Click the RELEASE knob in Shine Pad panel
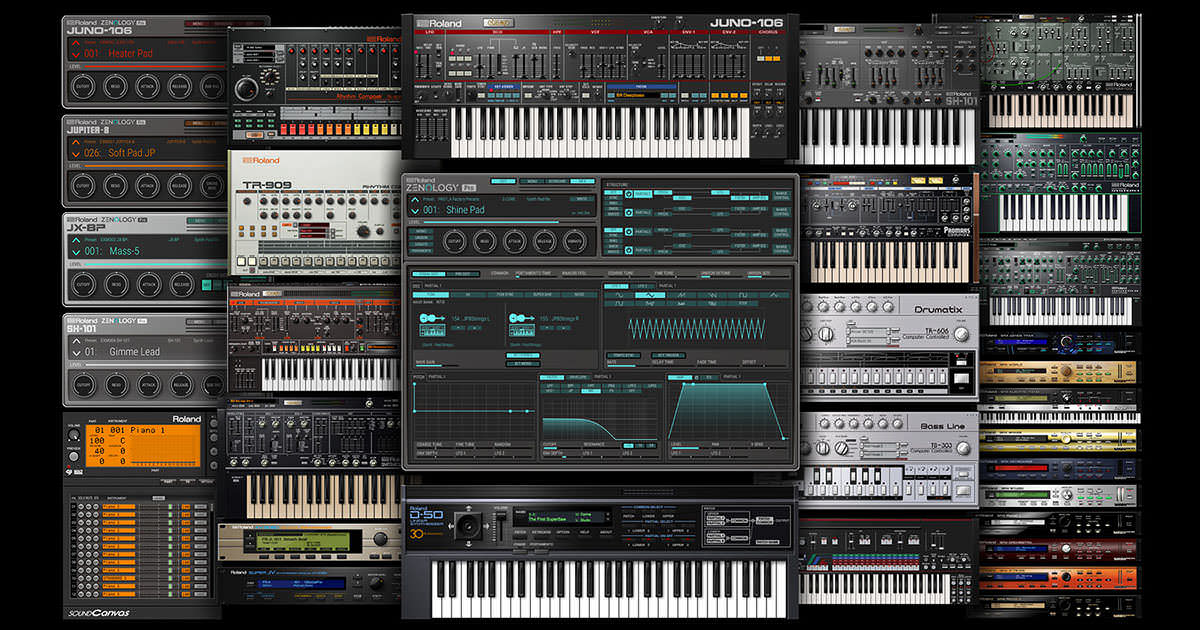 point(545,241)
